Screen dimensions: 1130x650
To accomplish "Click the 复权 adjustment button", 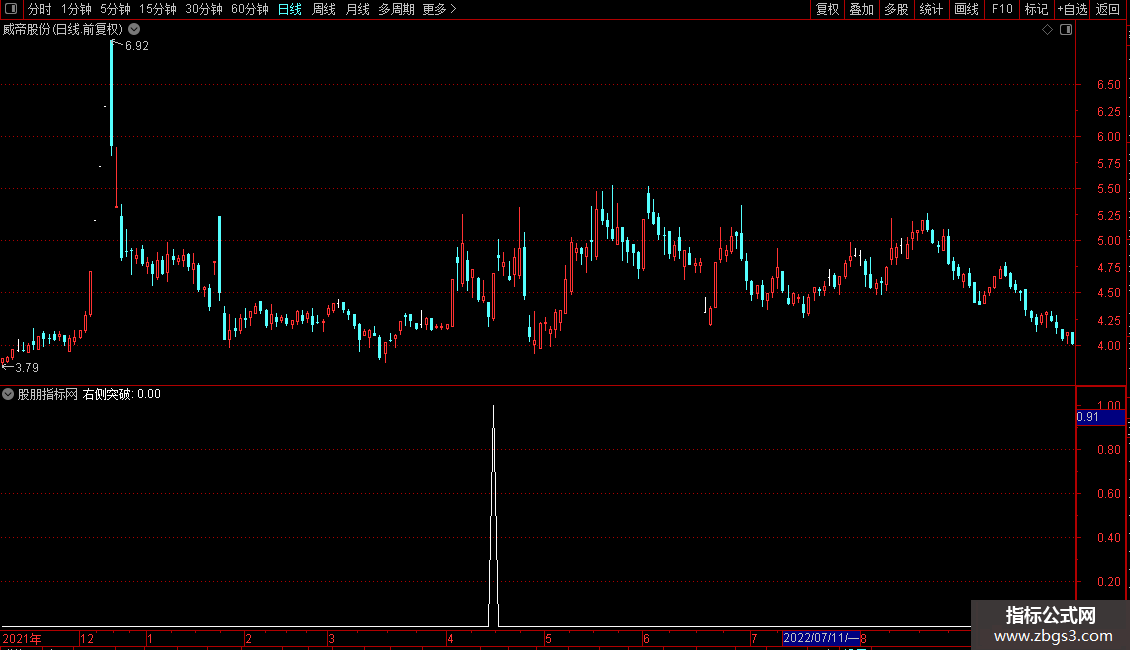I will 827,9.
